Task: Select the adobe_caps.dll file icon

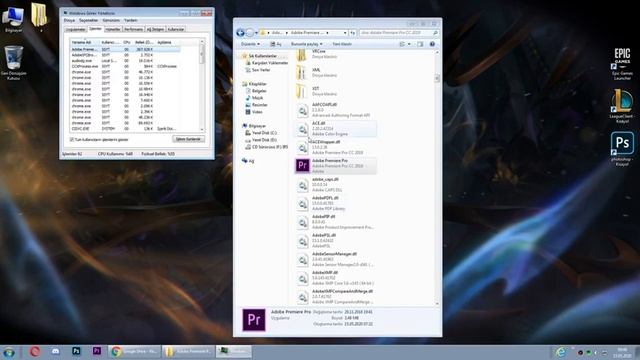Action: pyautogui.click(x=302, y=185)
